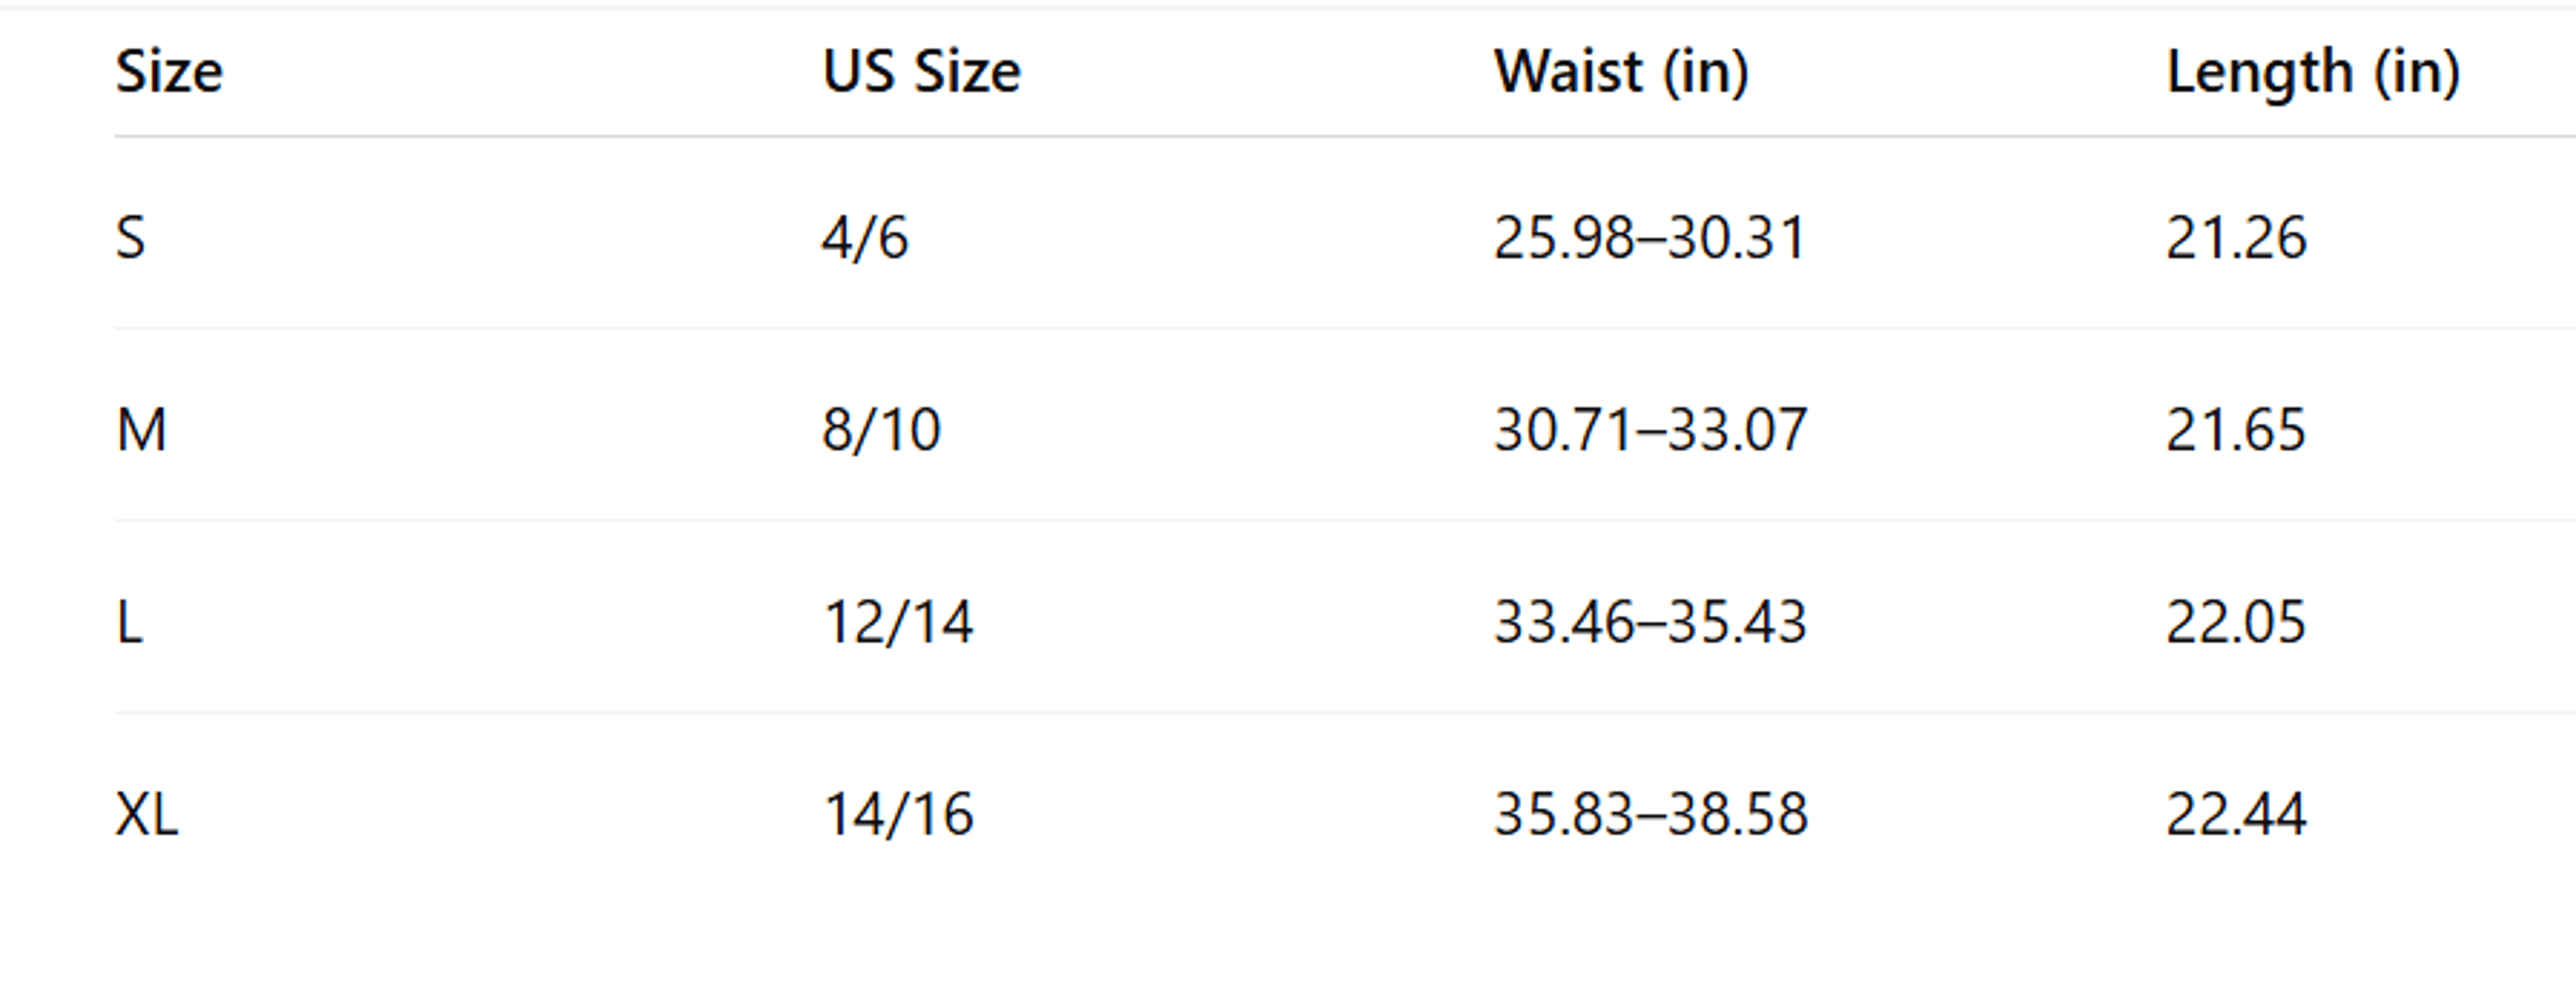Click waist value 35.83–38.58
Image resolution: width=2576 pixels, height=1001 pixels.
[1651, 814]
